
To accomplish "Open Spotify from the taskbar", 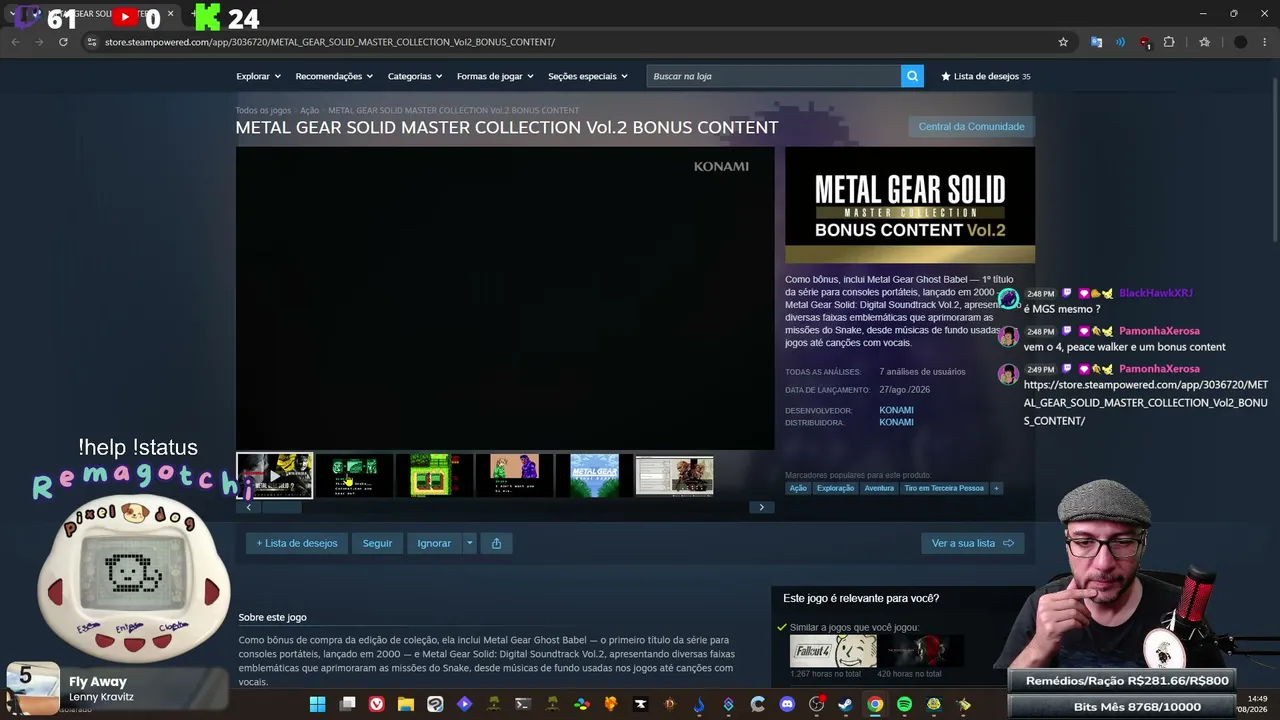I will click(x=904, y=704).
